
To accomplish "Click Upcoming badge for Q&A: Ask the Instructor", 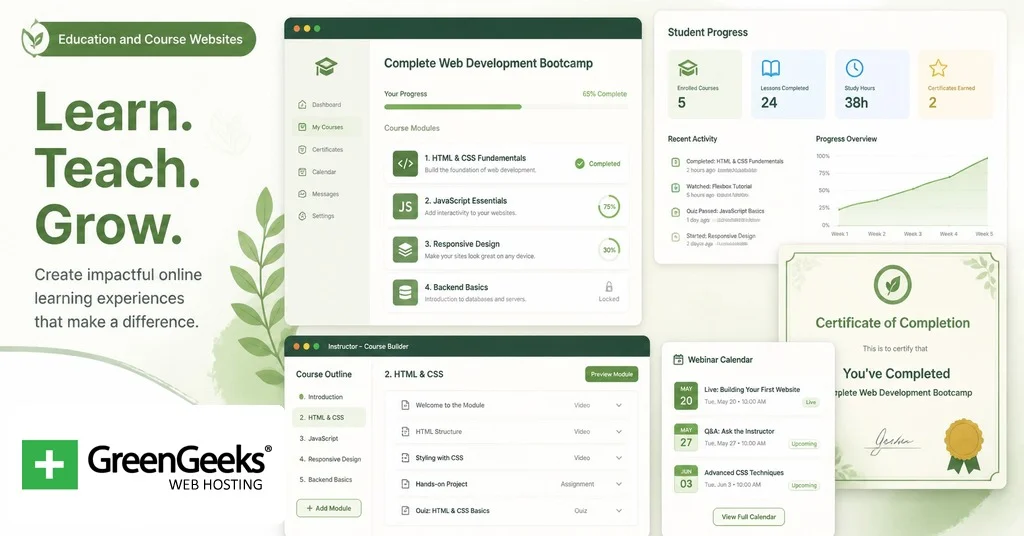I will coord(804,444).
